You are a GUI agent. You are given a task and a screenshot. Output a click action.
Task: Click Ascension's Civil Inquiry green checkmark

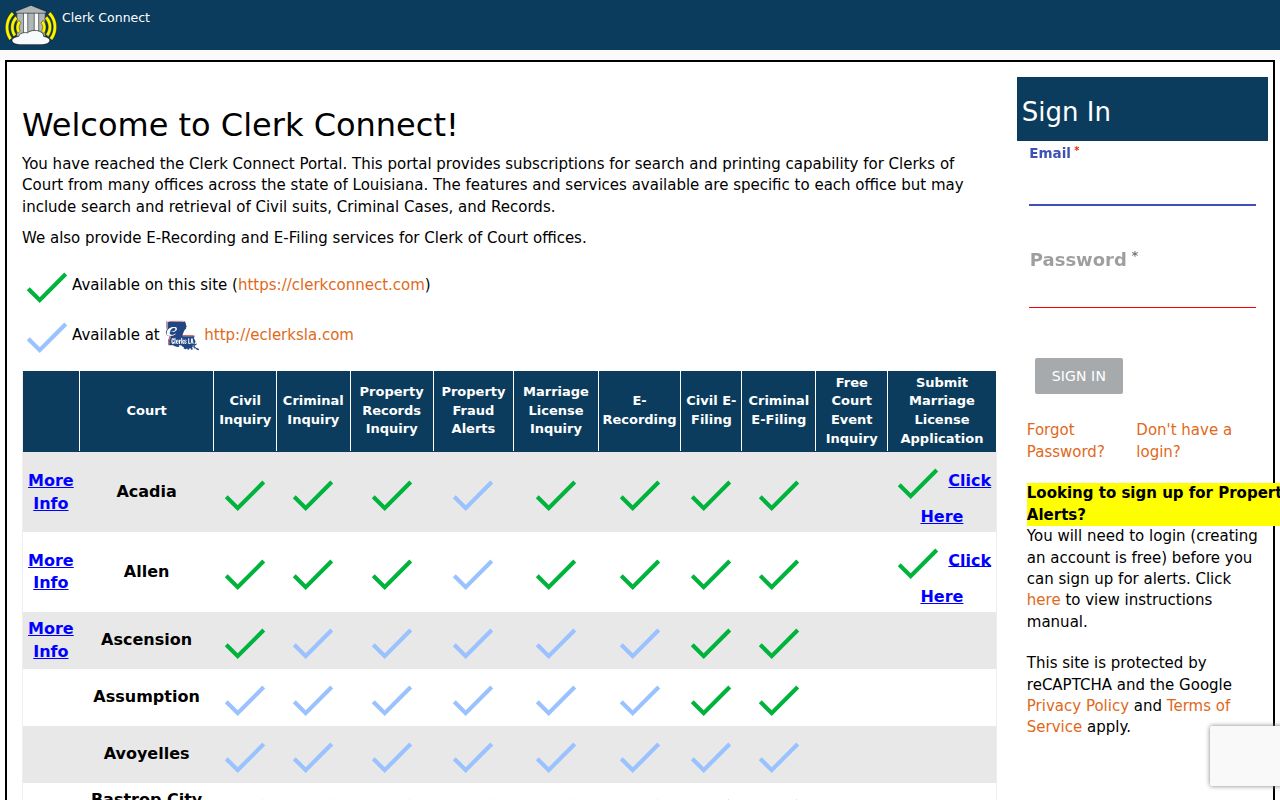245,643
